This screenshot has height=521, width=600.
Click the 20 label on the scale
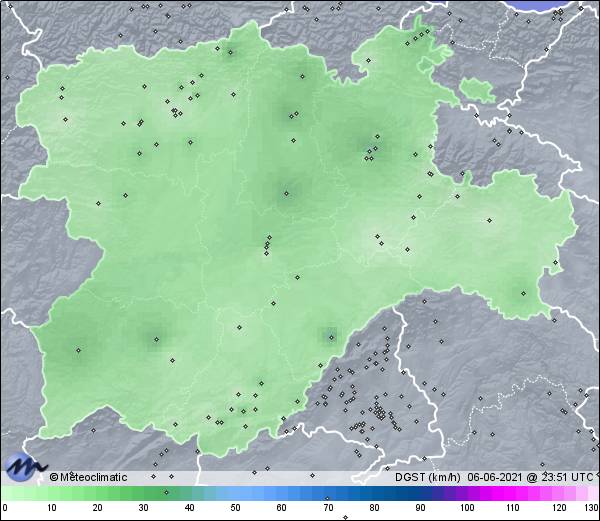98,508
